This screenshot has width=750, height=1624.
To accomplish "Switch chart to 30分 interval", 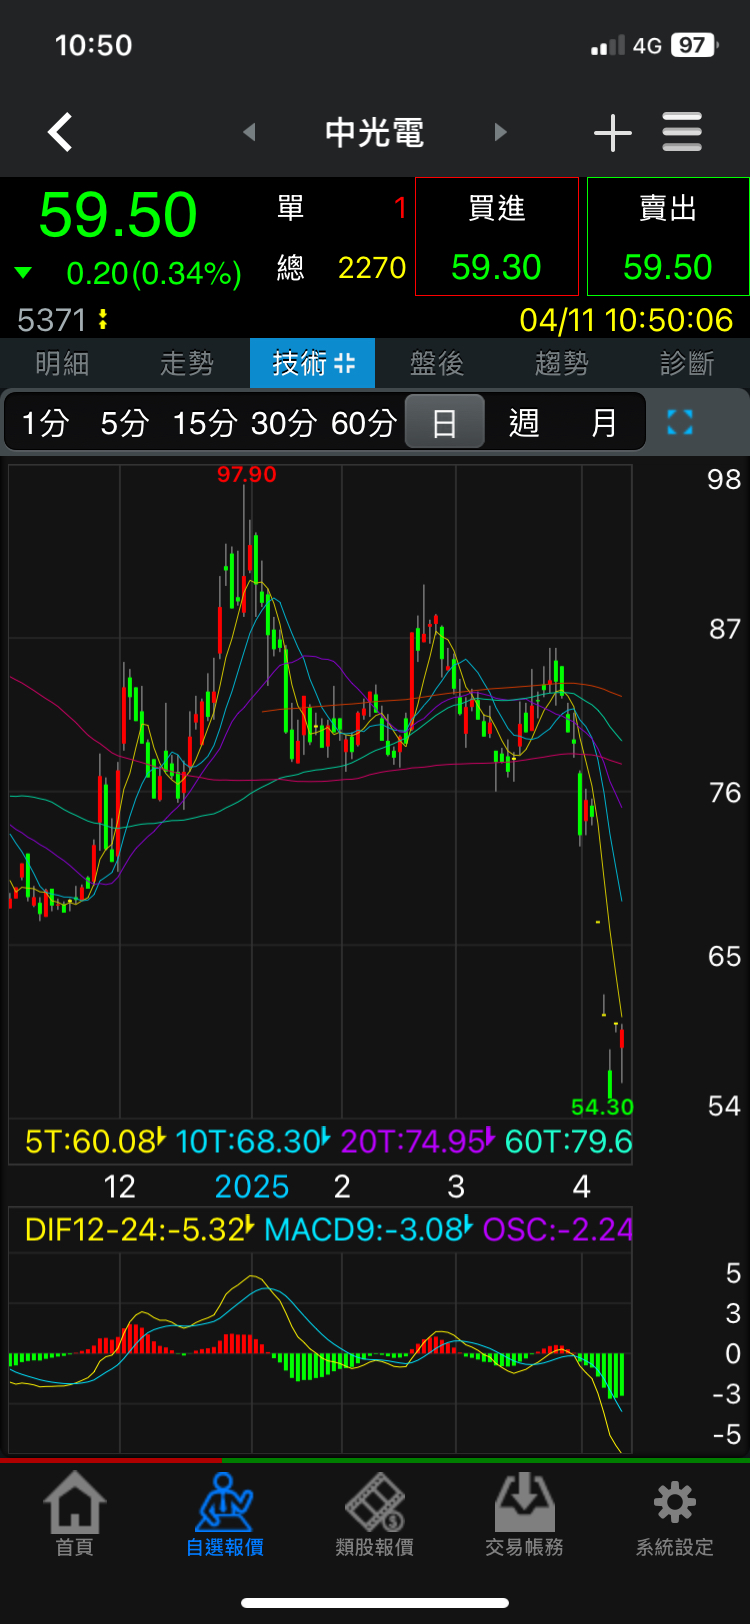I will pyautogui.click(x=284, y=423).
